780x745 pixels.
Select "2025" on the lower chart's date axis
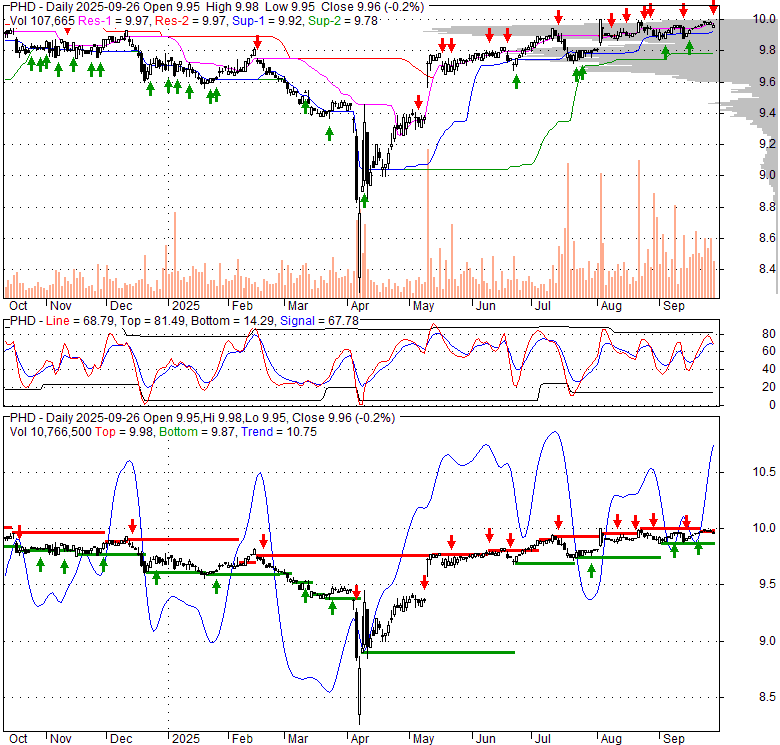tap(186, 739)
